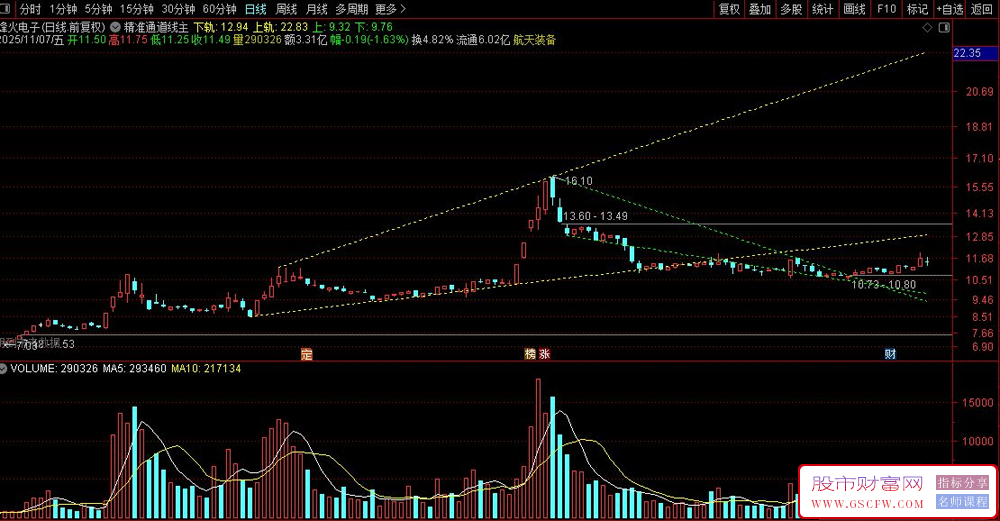1000x521 pixels.
Task: Click the 叠加 overlay button
Action: tap(760, 10)
